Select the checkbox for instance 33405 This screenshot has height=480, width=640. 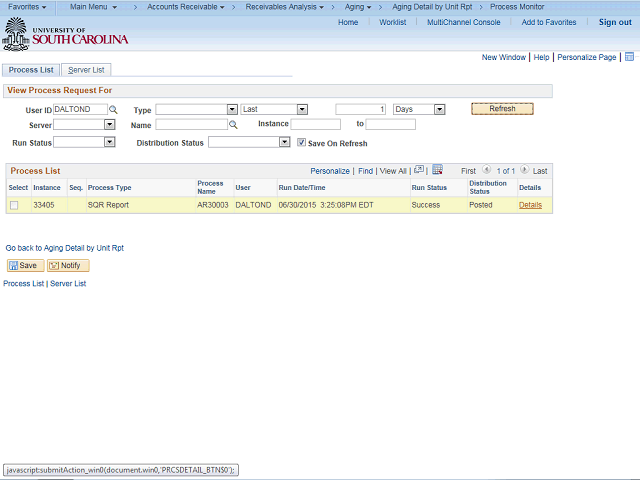point(14,205)
